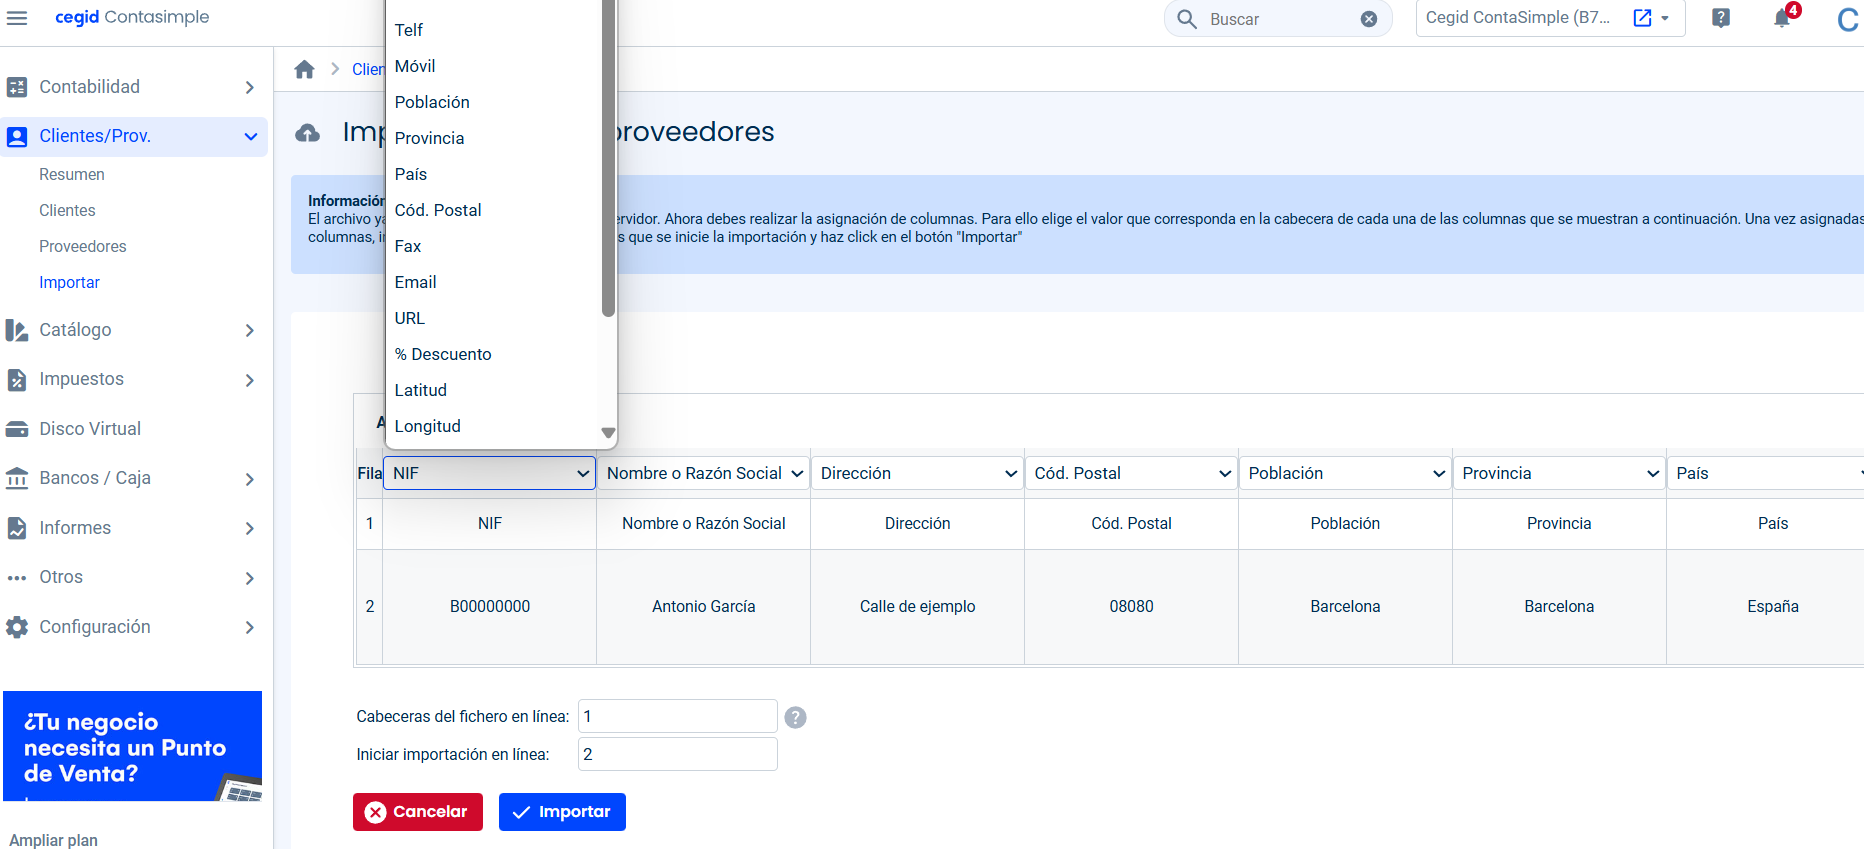Click the home breadcrumb icon

pos(305,69)
